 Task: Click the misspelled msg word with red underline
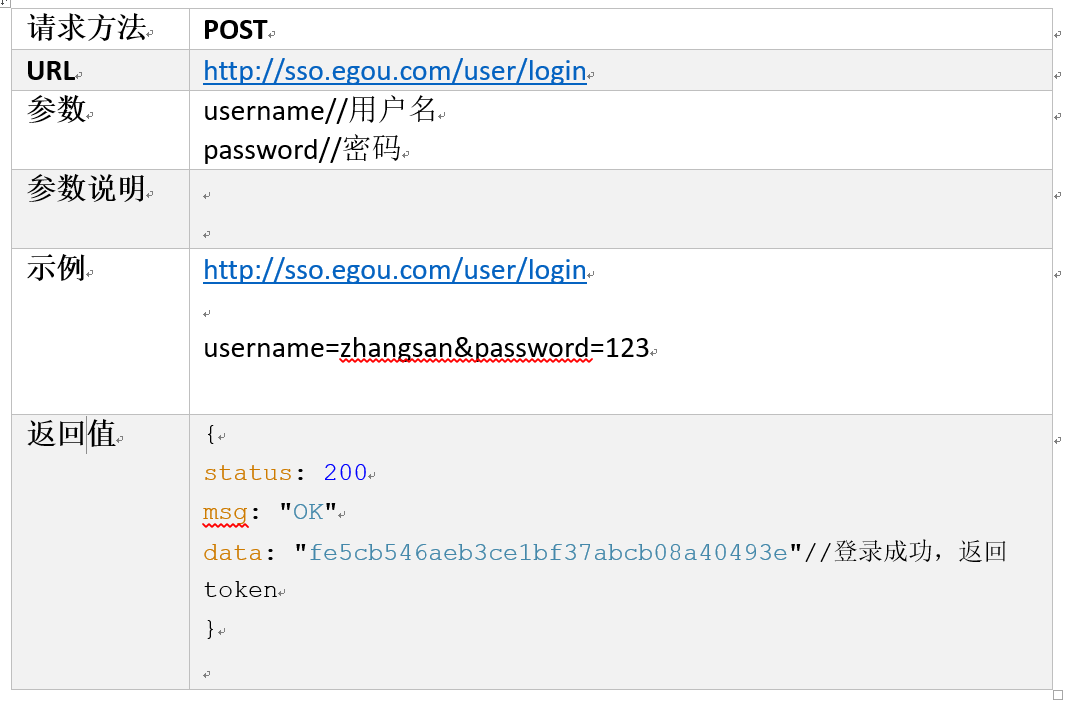tap(226, 513)
